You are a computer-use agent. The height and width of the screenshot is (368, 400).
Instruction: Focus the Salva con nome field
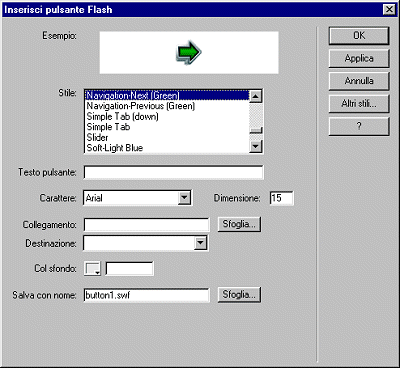point(146,295)
